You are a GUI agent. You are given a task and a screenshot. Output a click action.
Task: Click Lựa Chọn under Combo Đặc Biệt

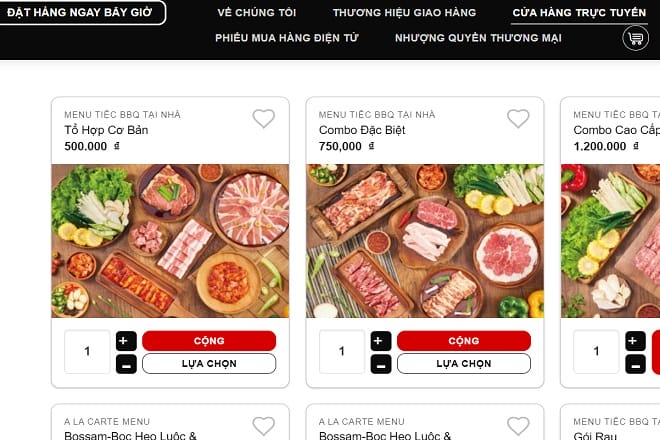463,364
